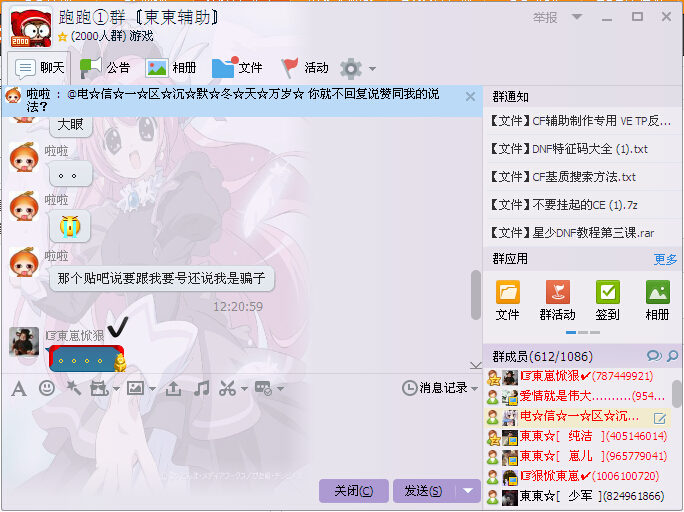Switch to the 公告 tab

coord(105,68)
